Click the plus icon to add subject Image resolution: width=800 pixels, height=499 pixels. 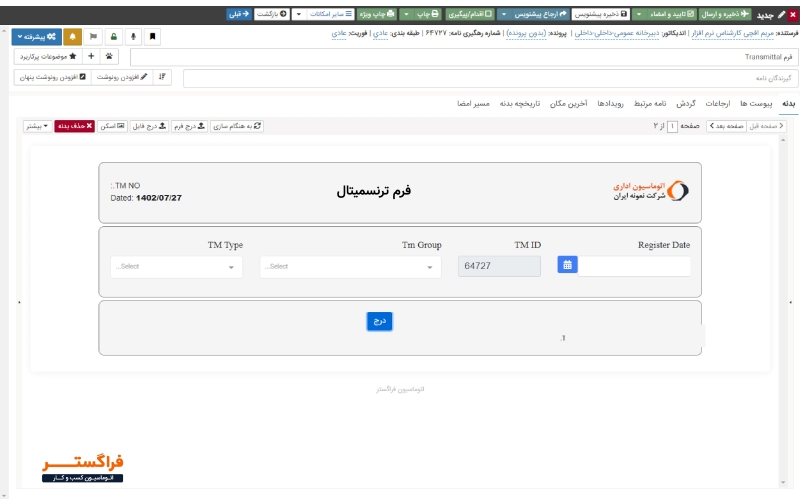point(91,56)
